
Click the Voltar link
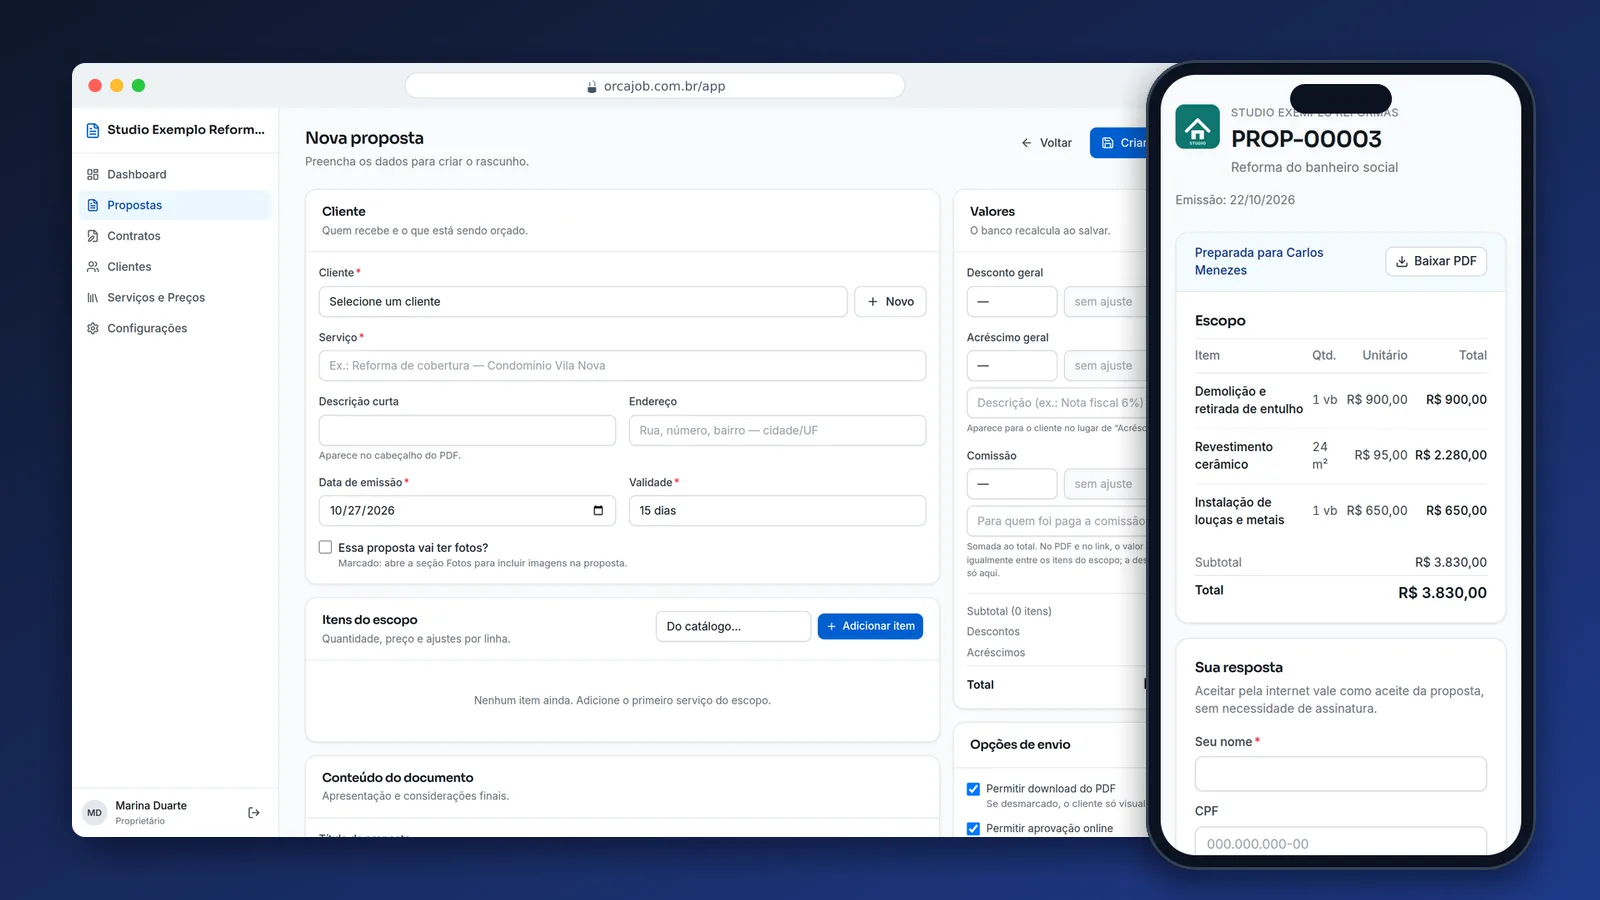click(x=1046, y=143)
